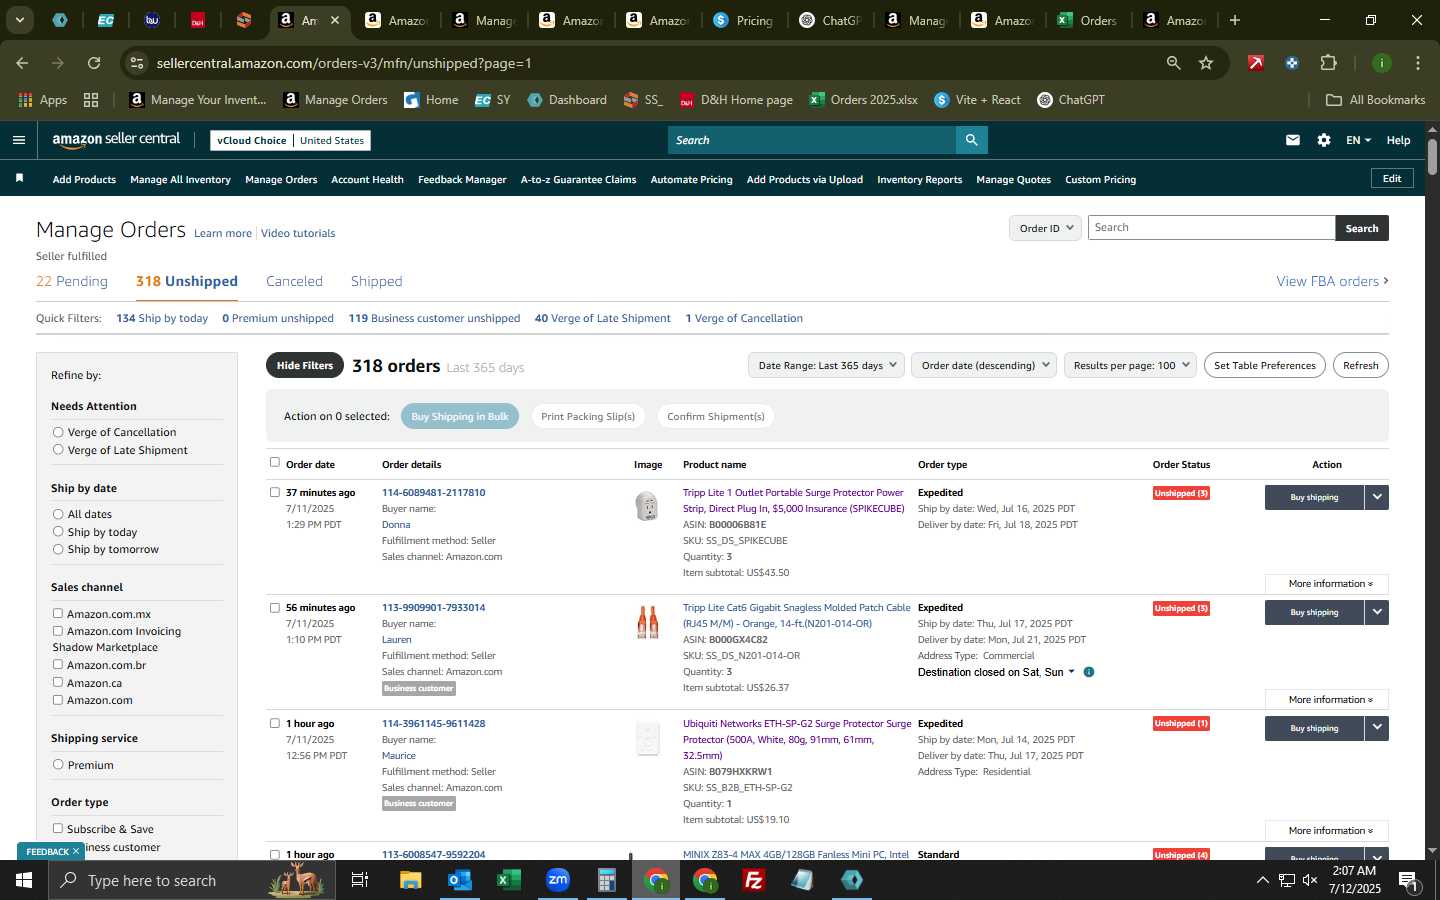This screenshot has height=900, width=1440.
Task: Switch to the Canceled orders tab
Action: pyautogui.click(x=294, y=281)
